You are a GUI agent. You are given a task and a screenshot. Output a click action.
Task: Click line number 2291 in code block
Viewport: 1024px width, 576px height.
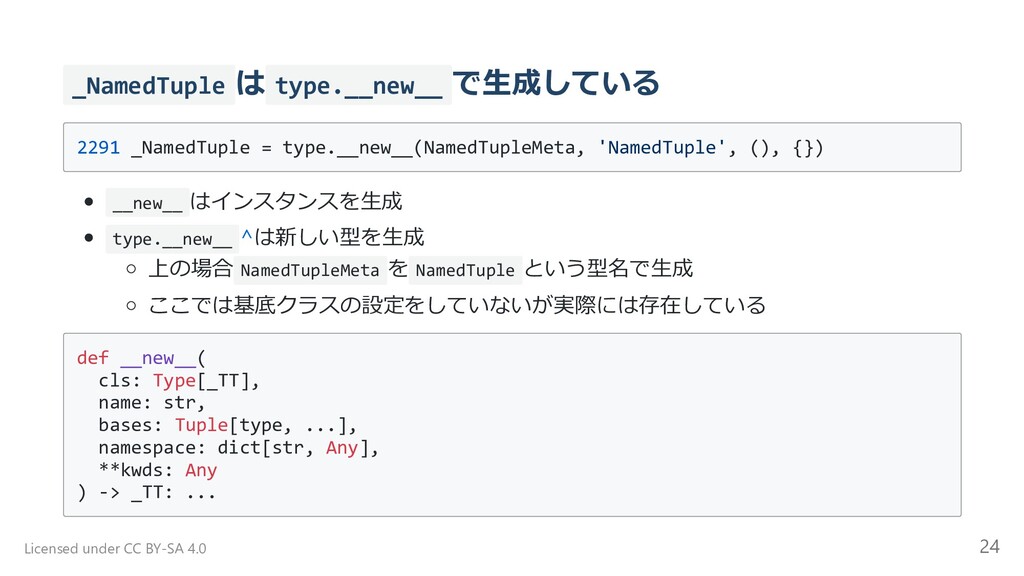(99, 148)
